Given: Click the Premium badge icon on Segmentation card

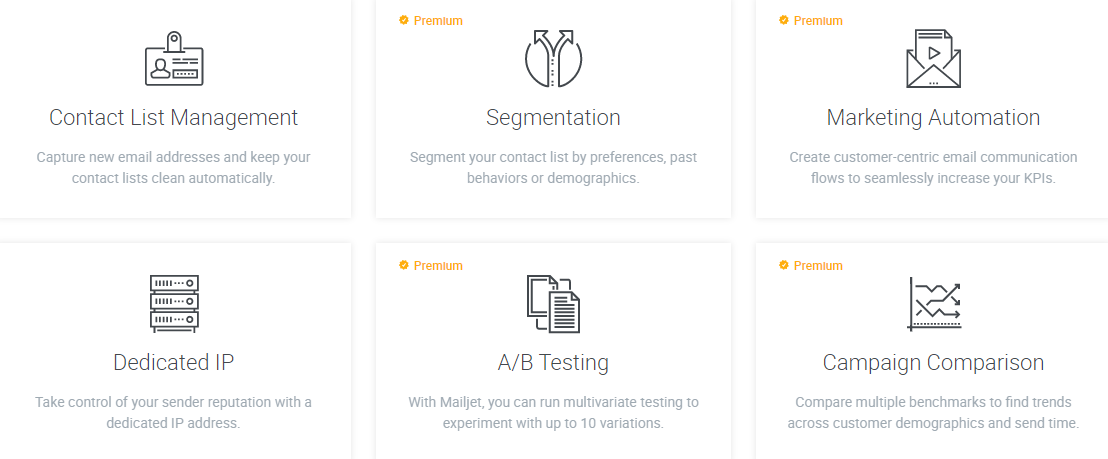Looking at the screenshot, I should 403,20.
